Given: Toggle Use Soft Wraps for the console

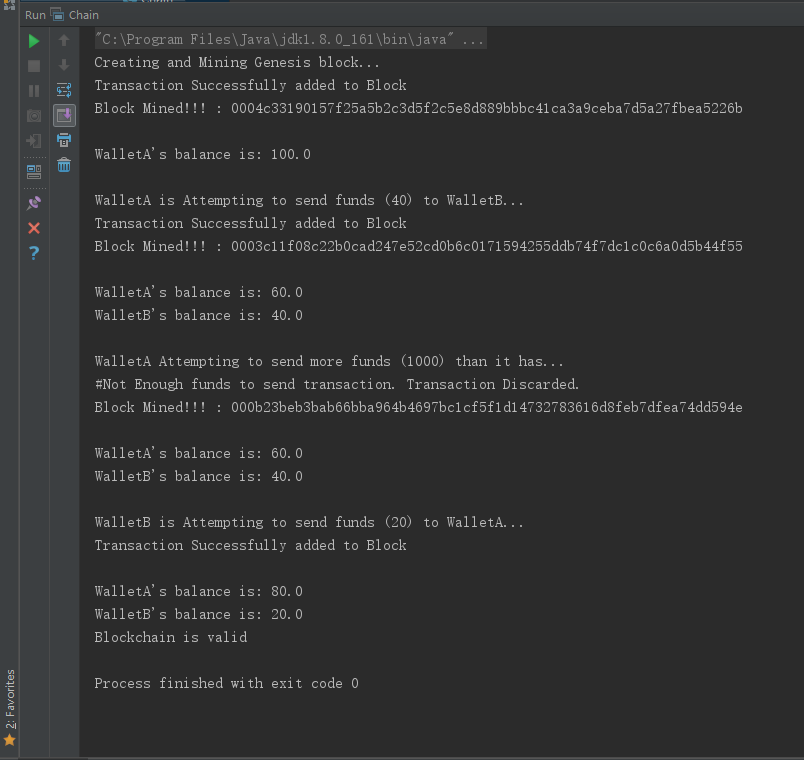Looking at the screenshot, I should click(x=64, y=90).
